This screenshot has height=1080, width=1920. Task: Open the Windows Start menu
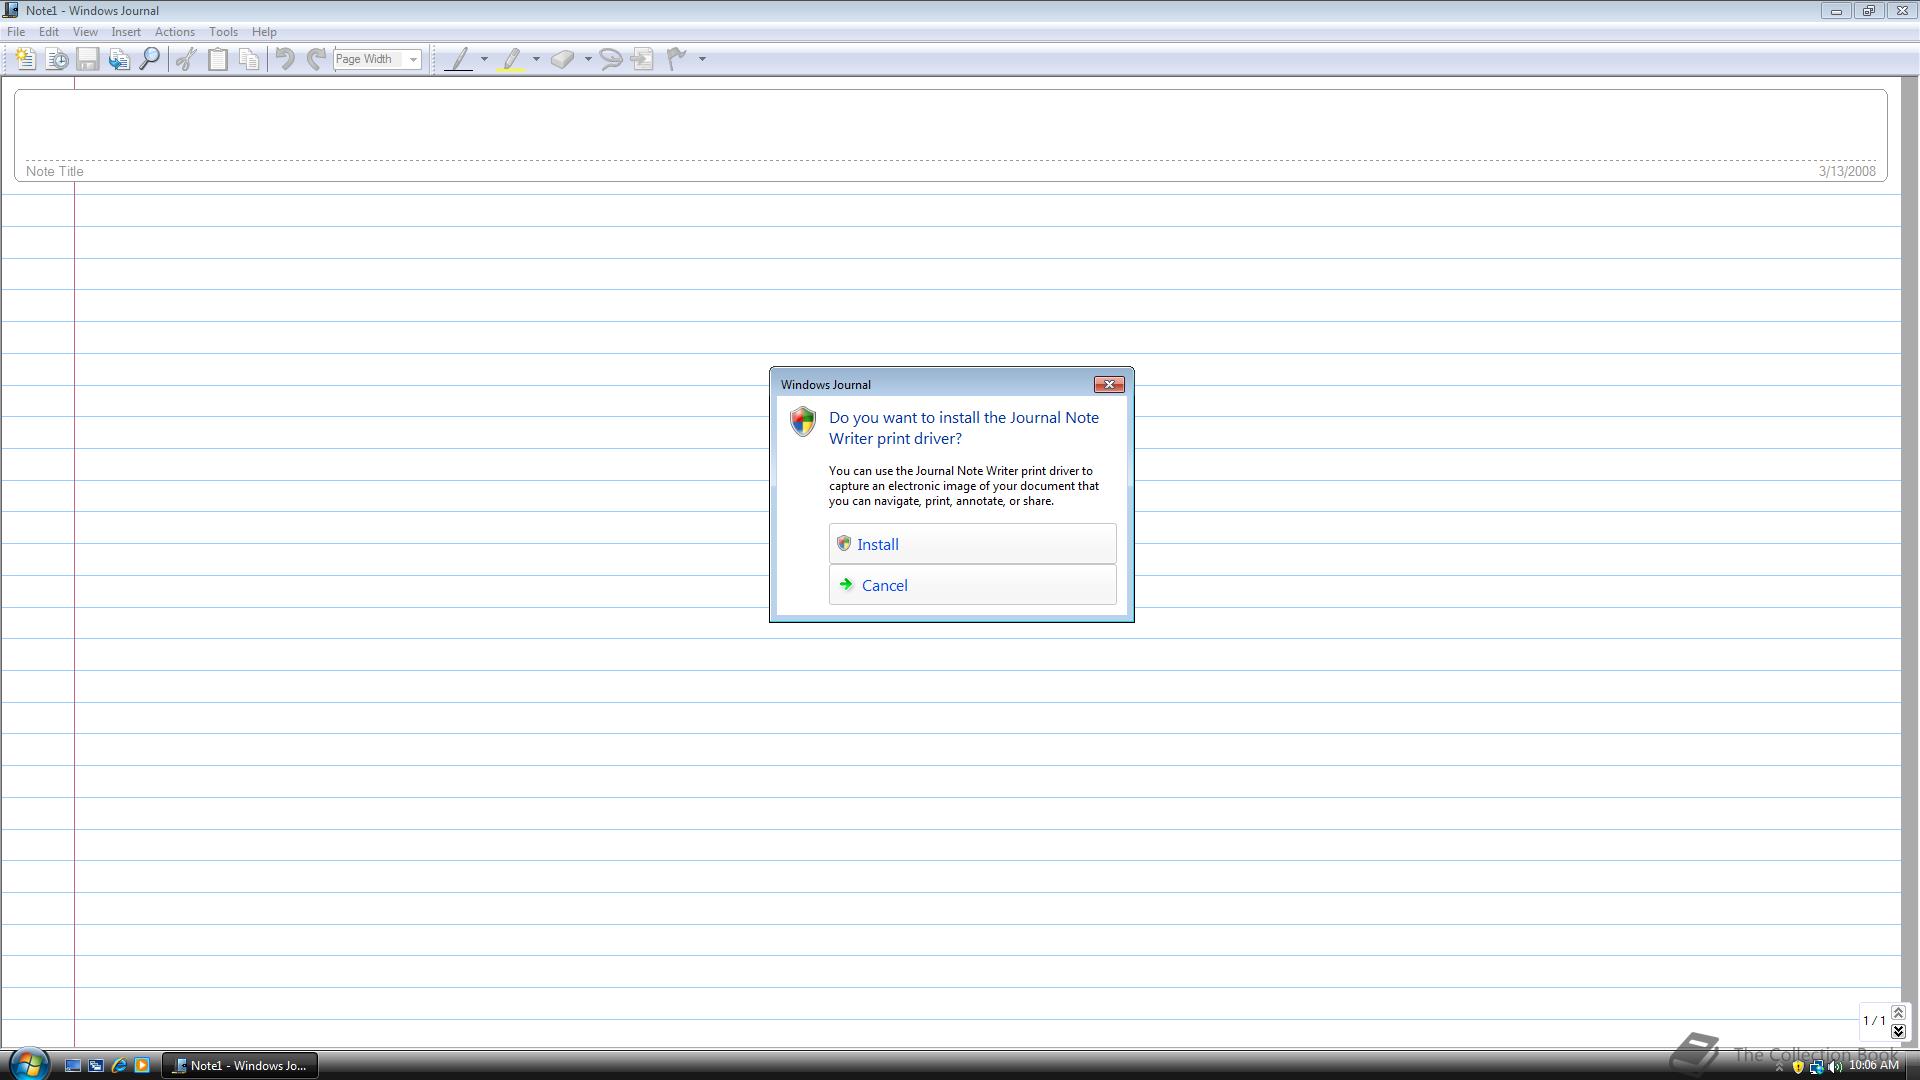(x=28, y=1064)
